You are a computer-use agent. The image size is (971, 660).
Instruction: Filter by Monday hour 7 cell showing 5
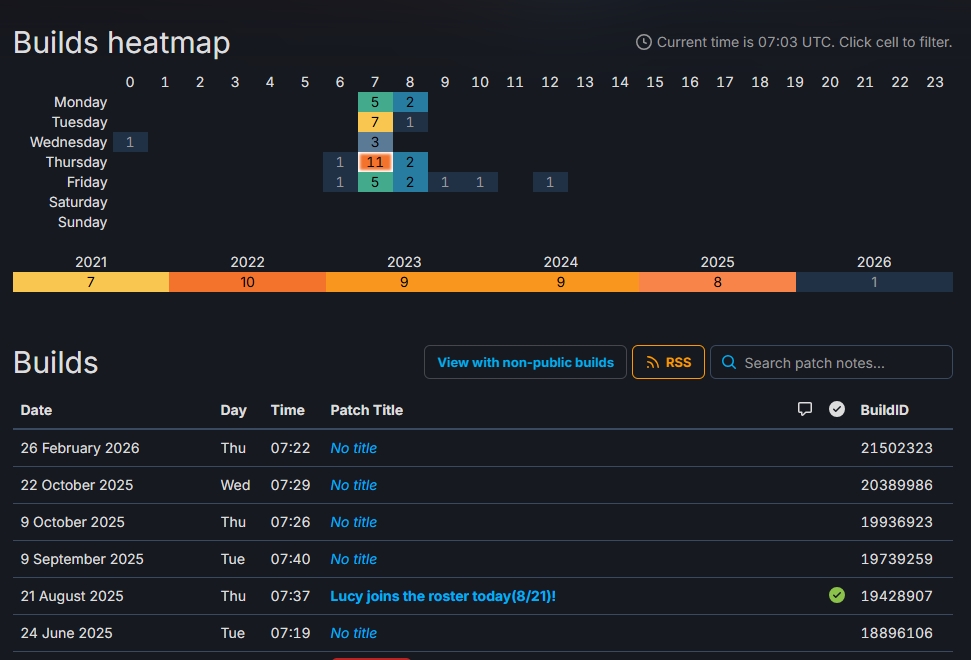(x=375, y=102)
